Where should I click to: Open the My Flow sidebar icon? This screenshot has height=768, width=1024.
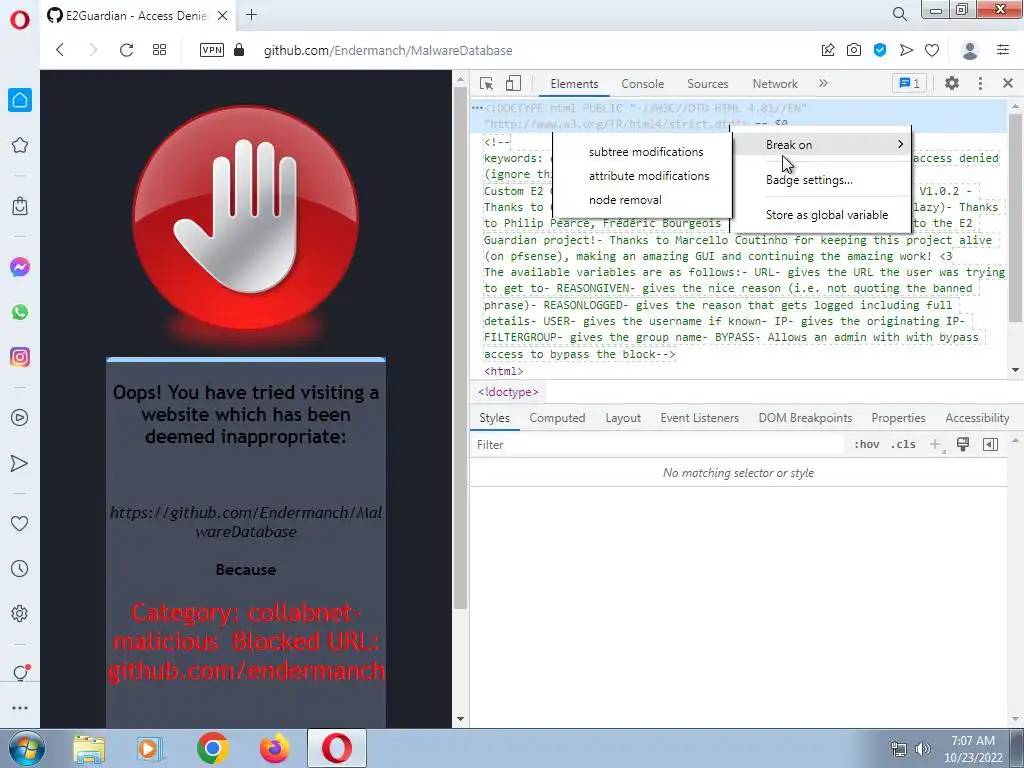click(20, 463)
